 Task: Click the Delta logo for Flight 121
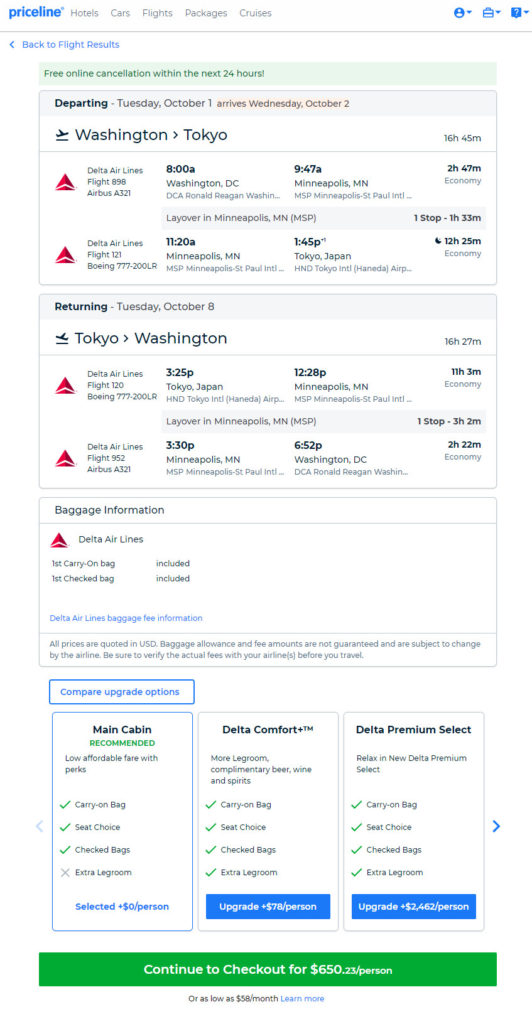(66, 255)
